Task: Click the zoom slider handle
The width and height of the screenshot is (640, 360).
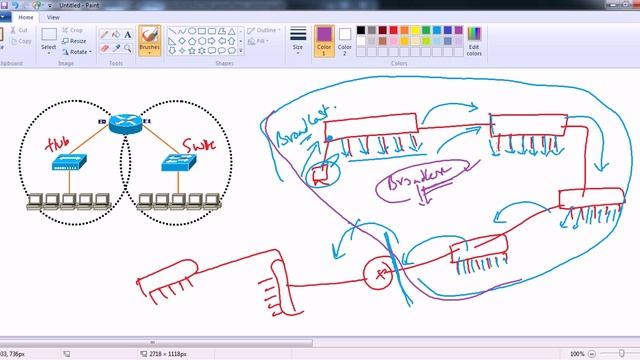Action: (x=621, y=353)
